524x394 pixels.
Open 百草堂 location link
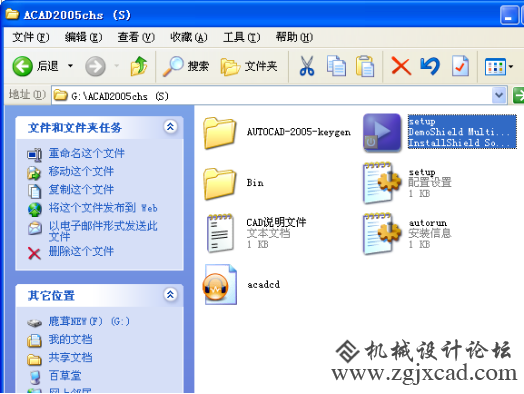coord(65,376)
